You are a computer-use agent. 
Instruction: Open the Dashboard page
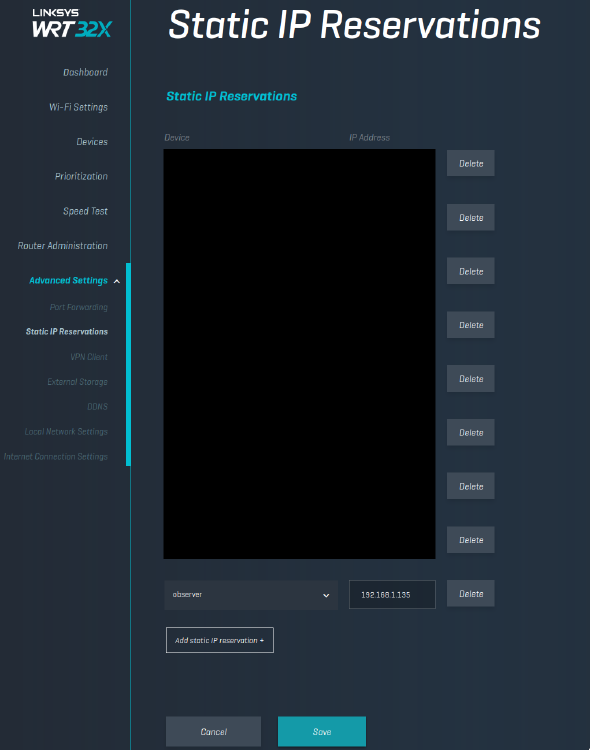(85, 72)
